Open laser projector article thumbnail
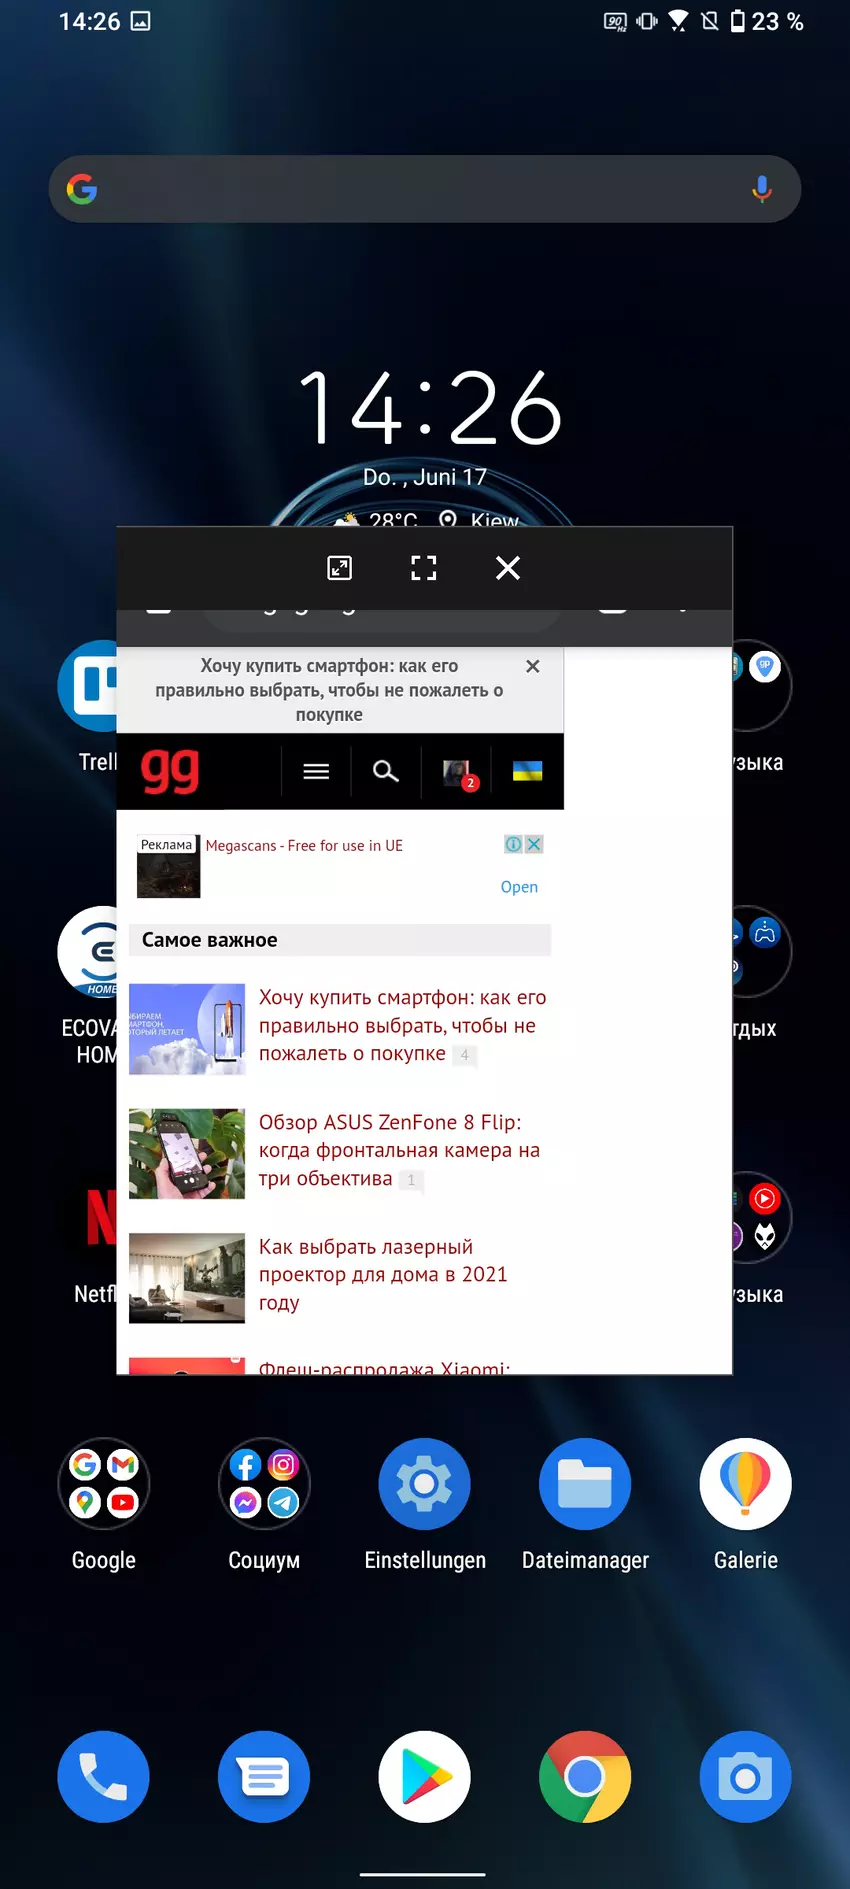 pos(187,1277)
